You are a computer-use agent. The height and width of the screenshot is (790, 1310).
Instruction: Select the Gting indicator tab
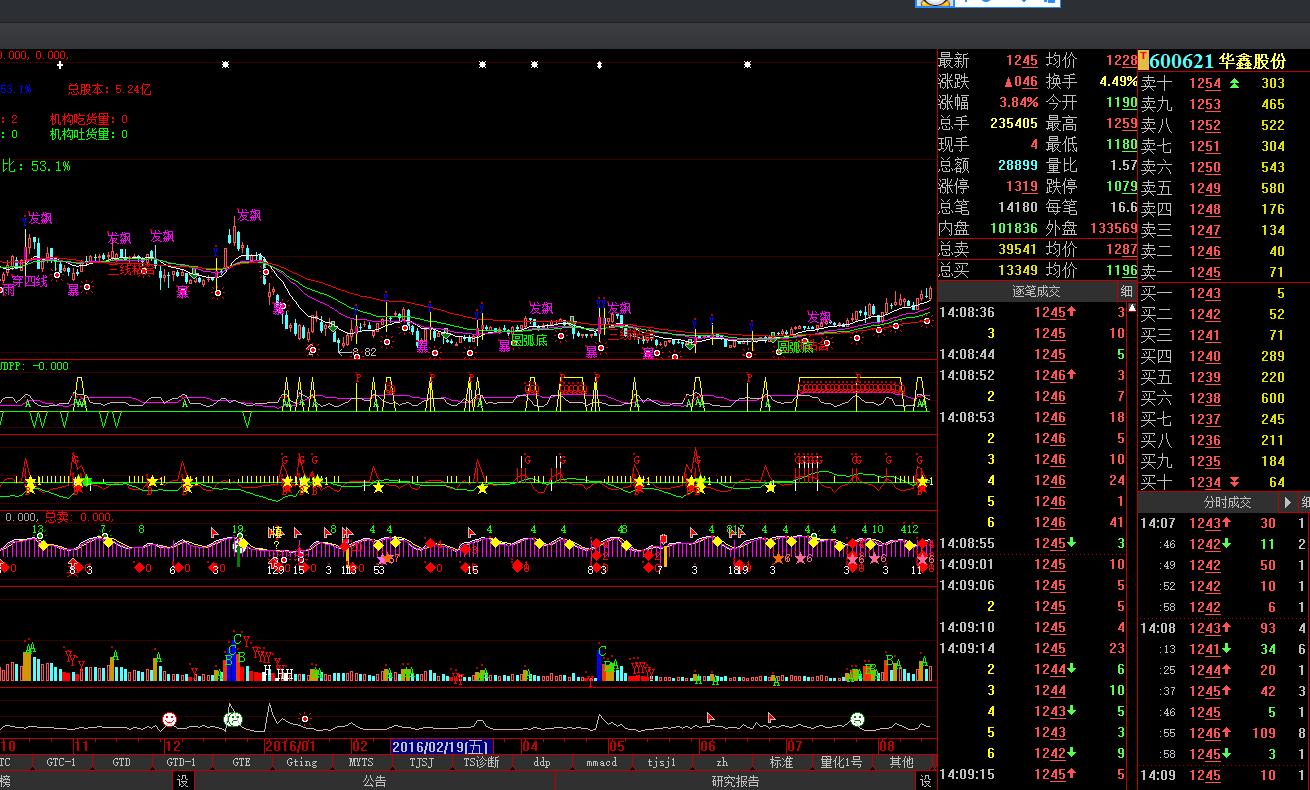[301, 762]
